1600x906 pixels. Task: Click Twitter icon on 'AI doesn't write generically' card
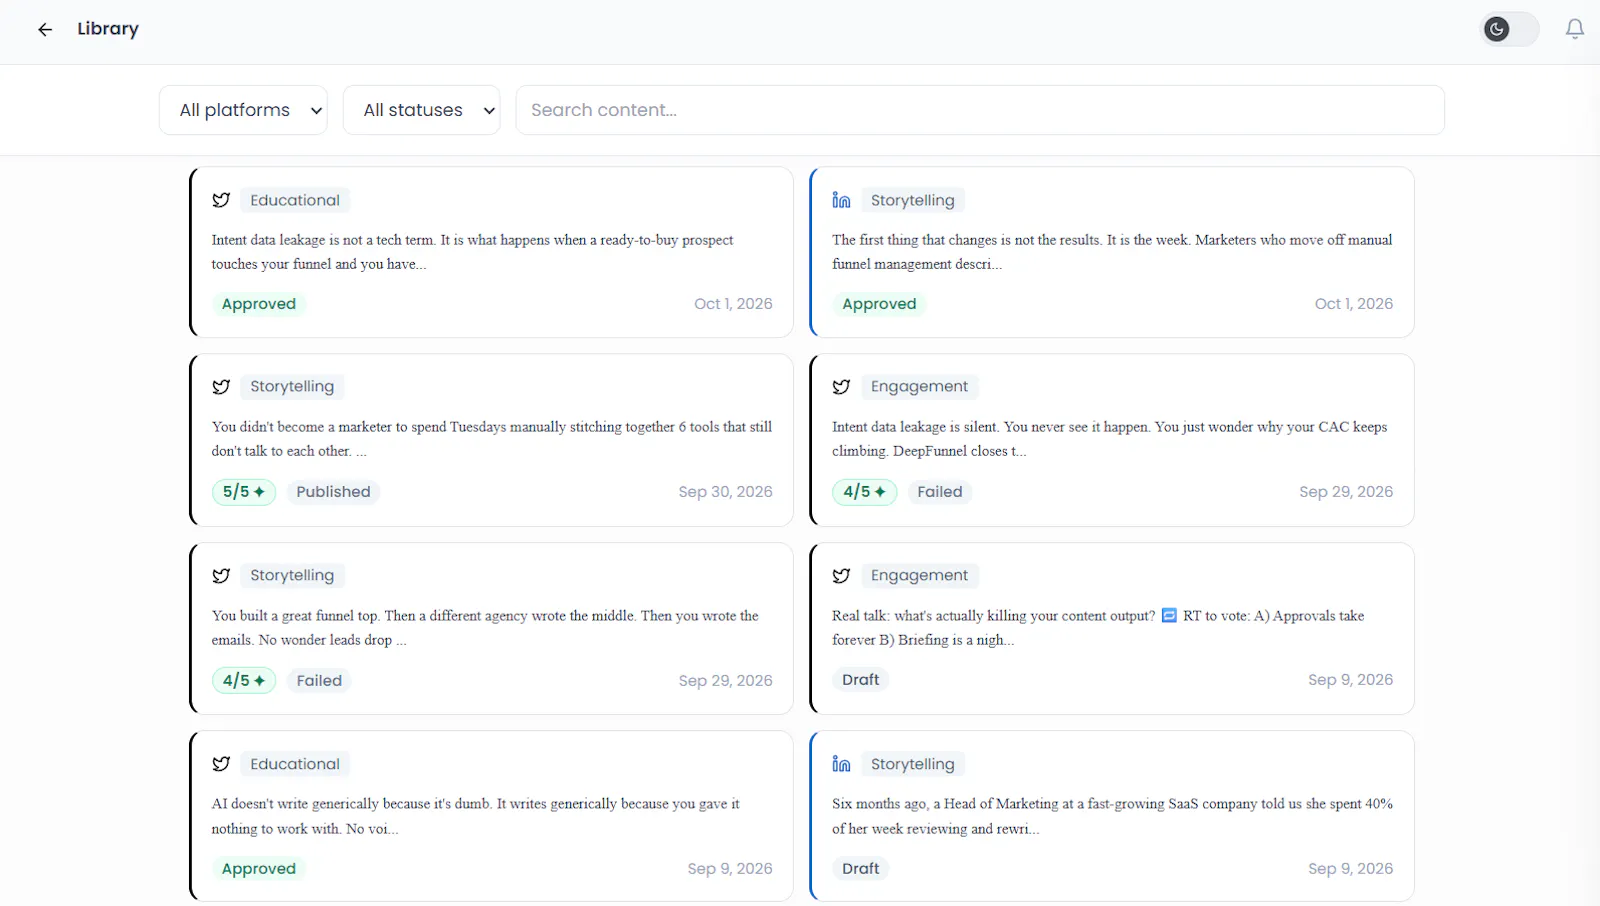(x=221, y=764)
